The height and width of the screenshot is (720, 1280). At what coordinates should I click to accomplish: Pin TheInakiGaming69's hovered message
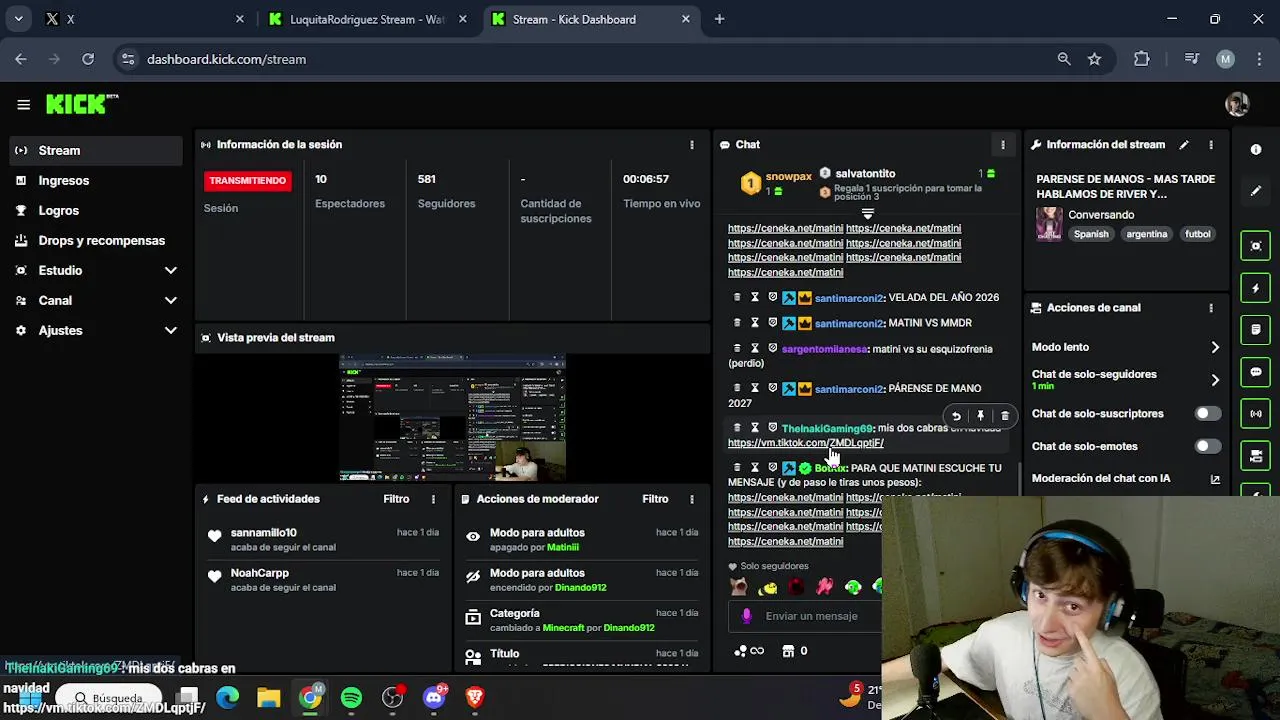(980, 416)
